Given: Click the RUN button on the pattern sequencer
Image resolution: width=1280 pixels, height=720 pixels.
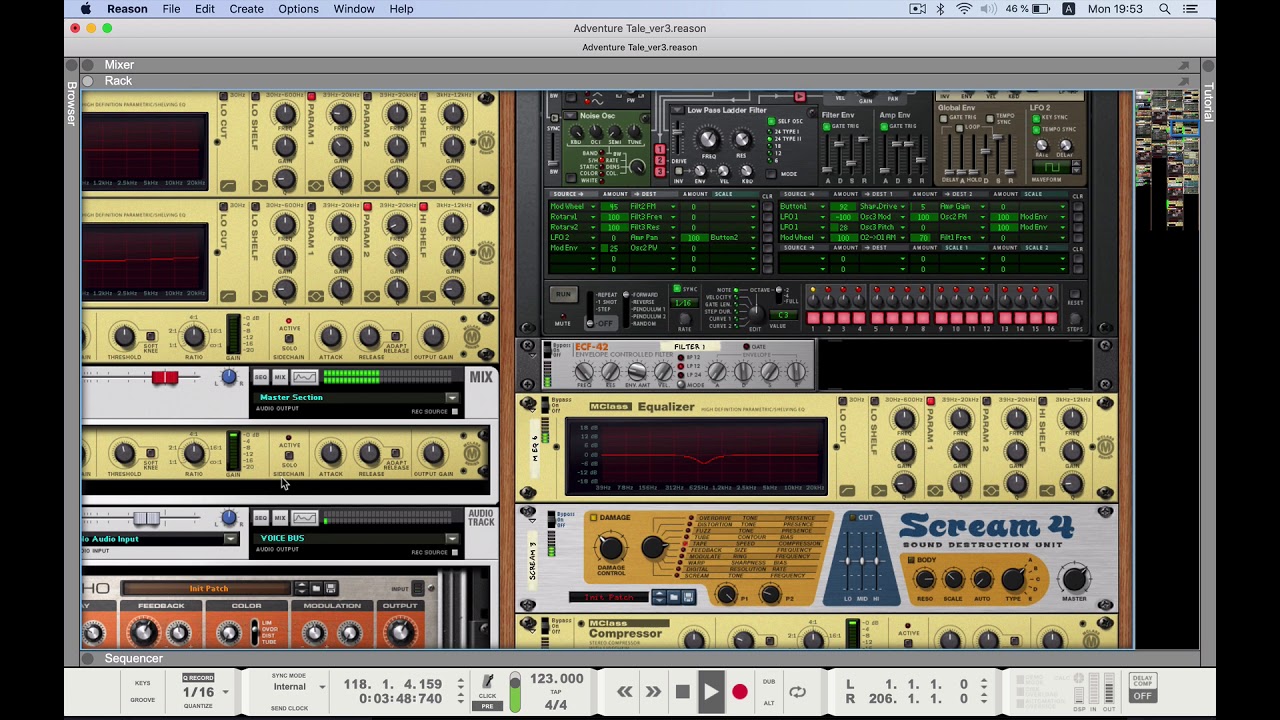Looking at the screenshot, I should 563,296.
